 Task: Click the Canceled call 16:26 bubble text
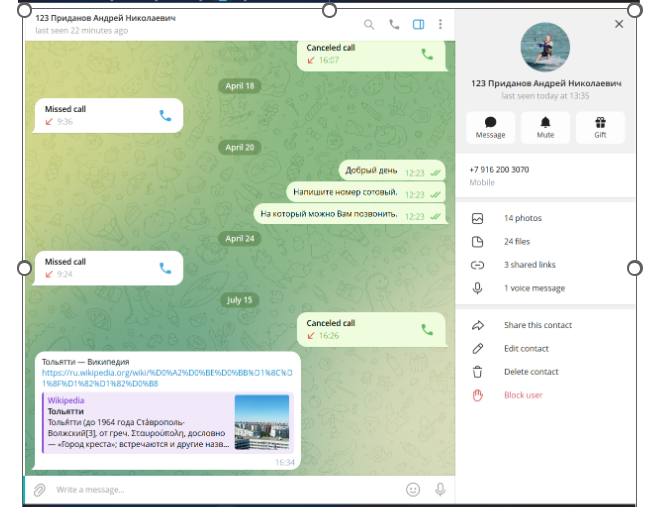330,323
